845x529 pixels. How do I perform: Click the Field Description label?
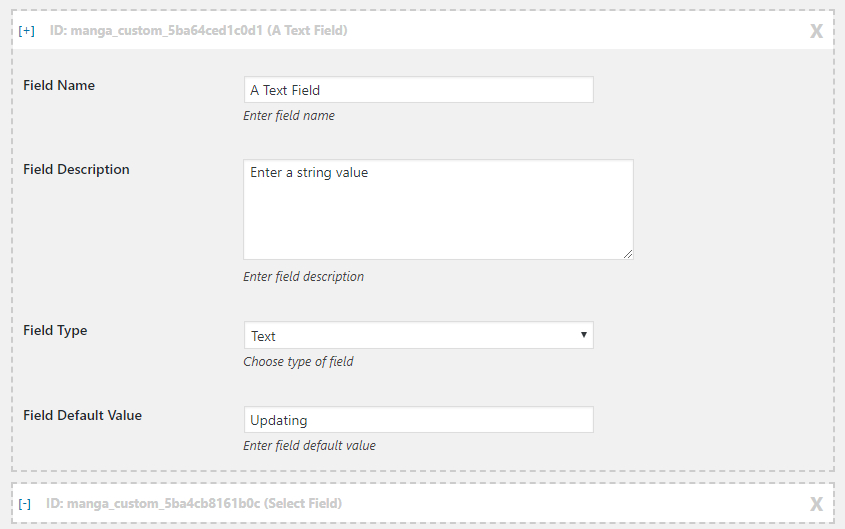(76, 170)
